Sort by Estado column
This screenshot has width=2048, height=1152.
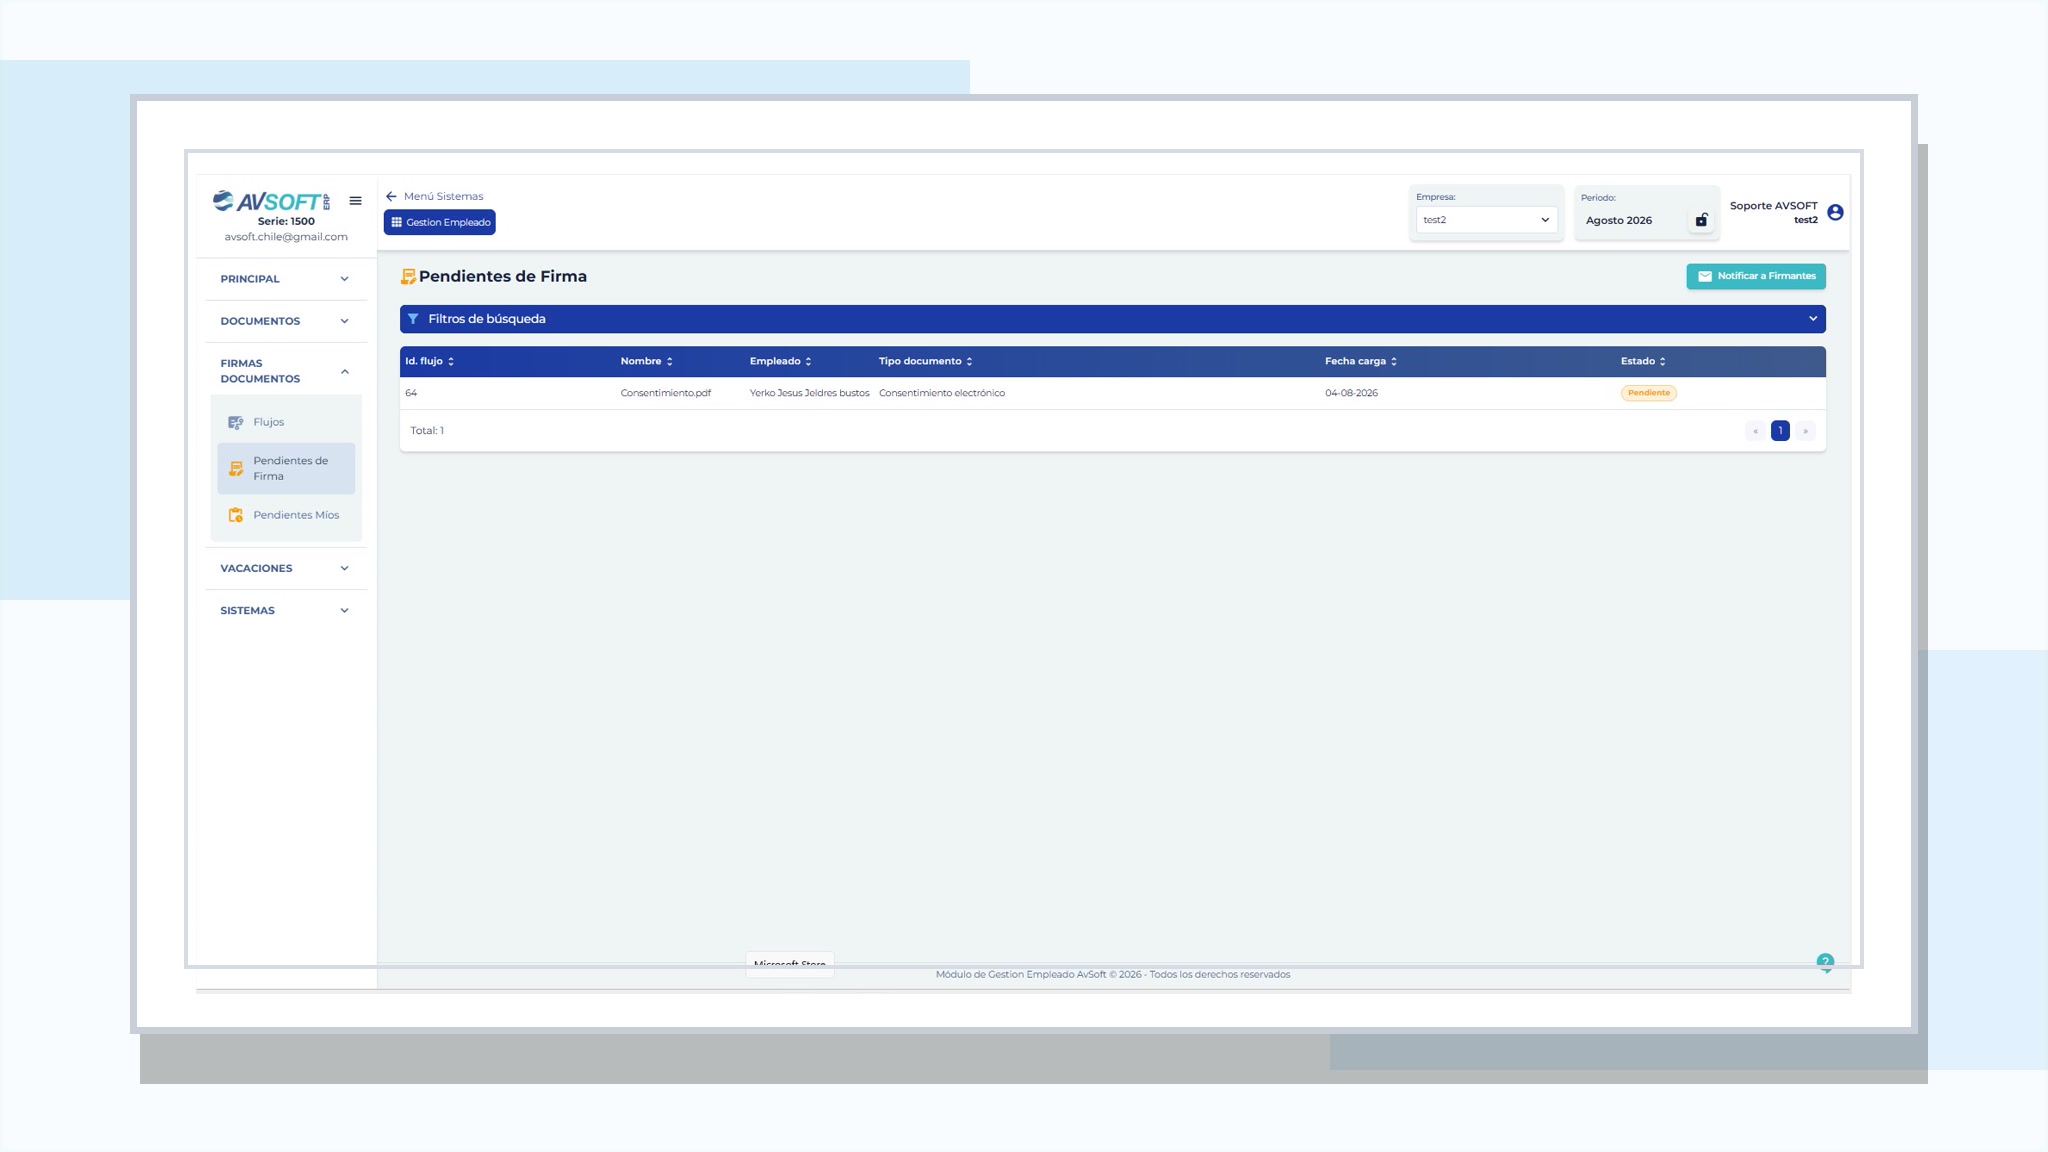1643,361
